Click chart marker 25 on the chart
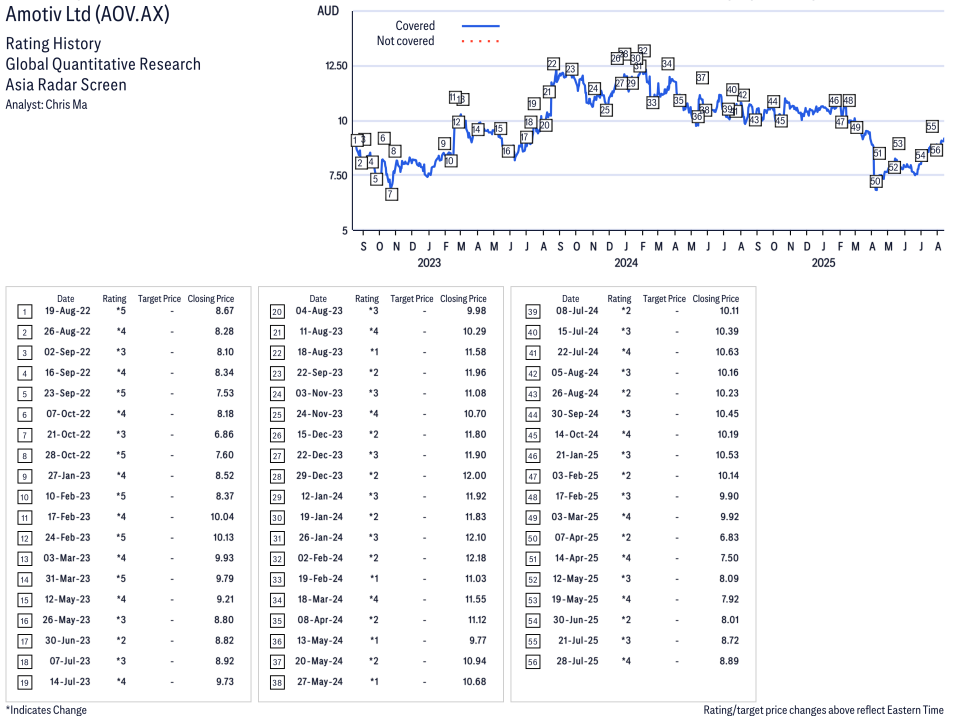The height and width of the screenshot is (716, 955). [605, 110]
